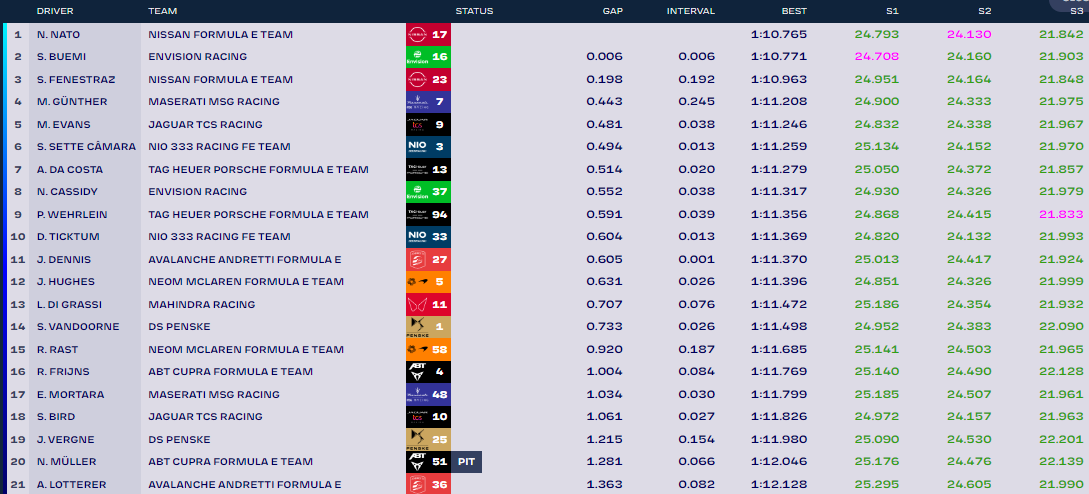This screenshot has height=494, width=1089.
Task: Click the PIT status badge for N. Müller
Action: [x=466, y=462]
